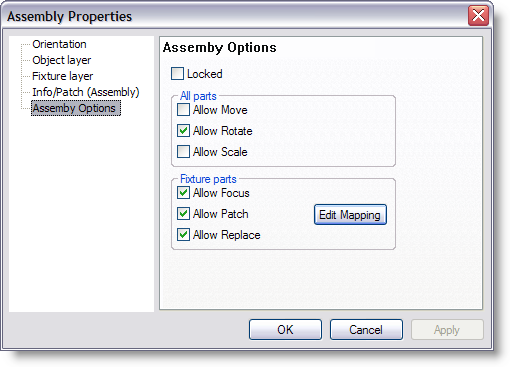
Task: Uncheck the Allow Rotate option
Action: pyautogui.click(x=183, y=131)
